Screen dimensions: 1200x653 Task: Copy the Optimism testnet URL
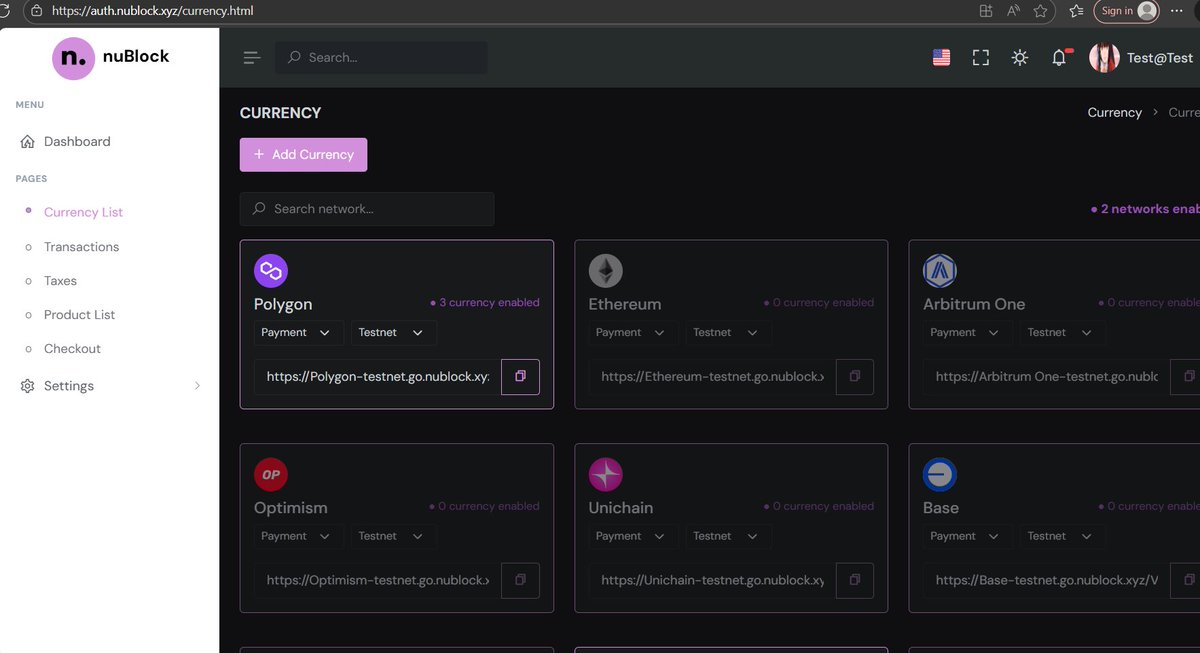click(520, 580)
